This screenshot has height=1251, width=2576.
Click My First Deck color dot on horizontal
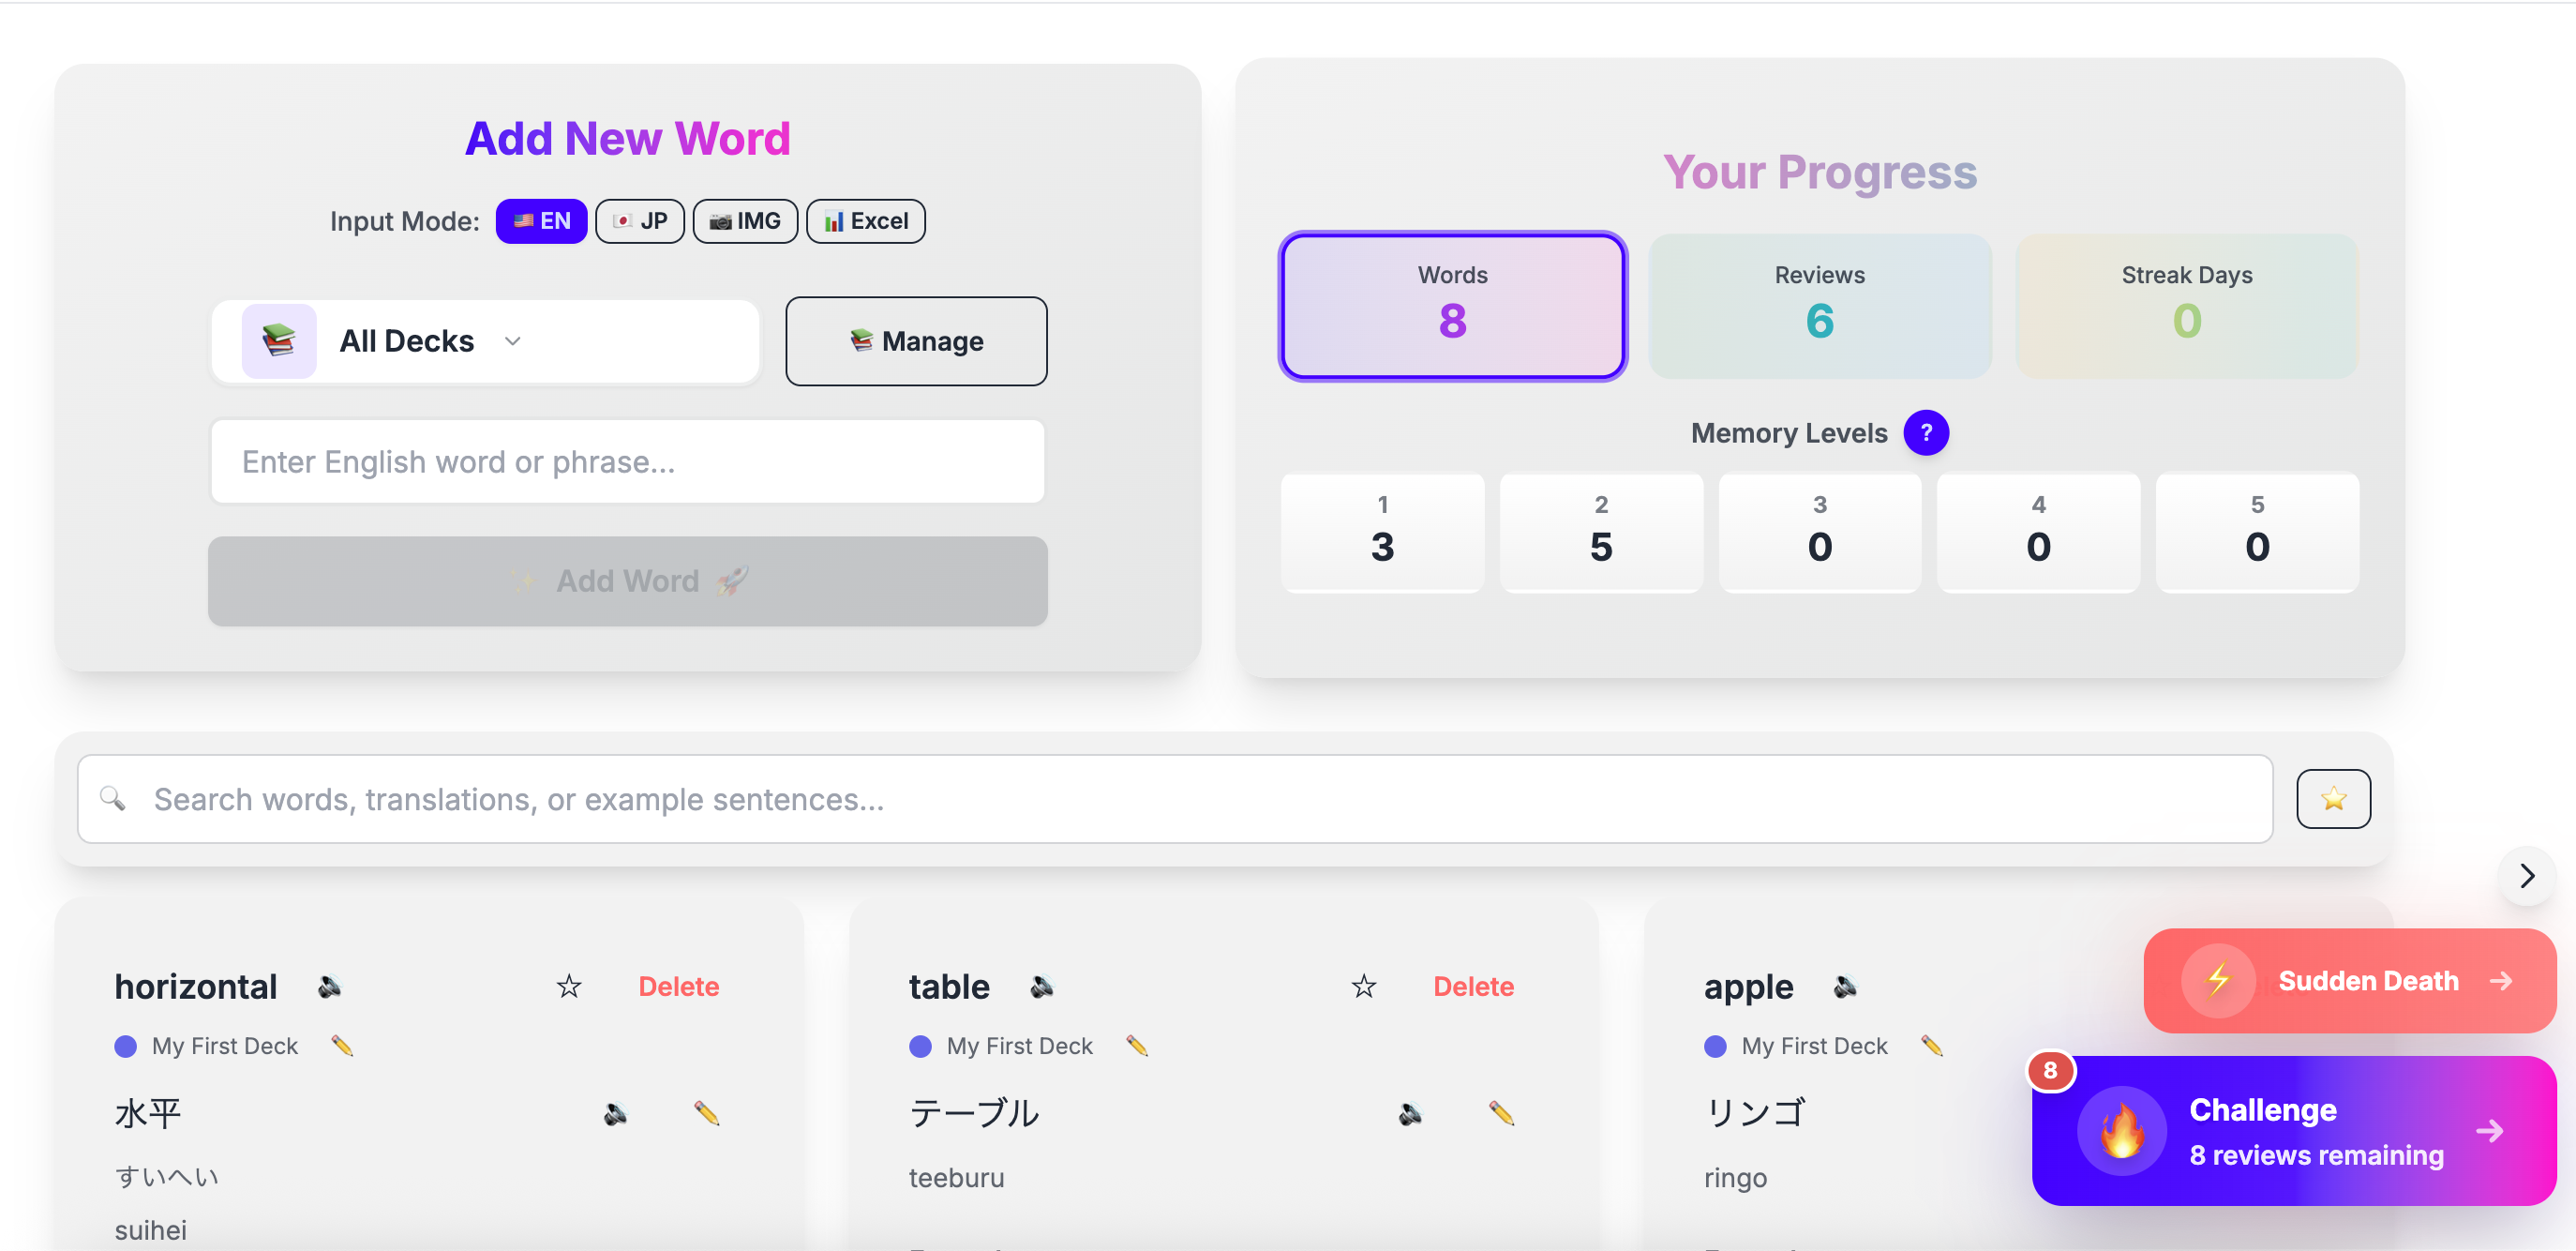pos(126,1046)
